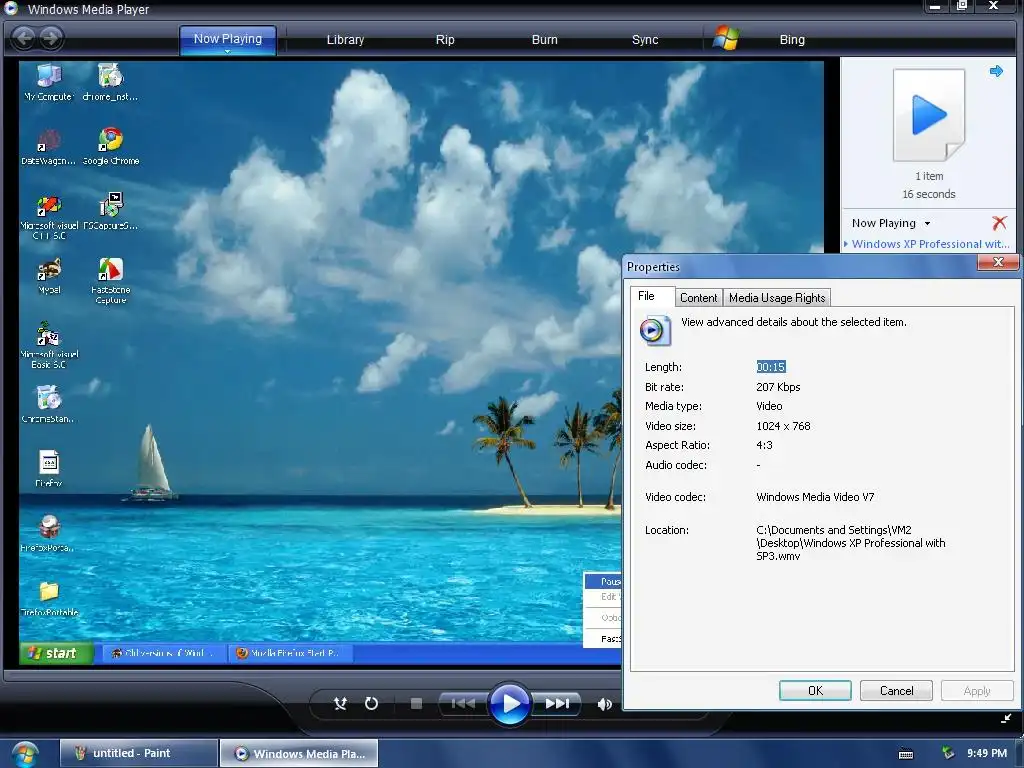Switch to the Content tab in Properties
This screenshot has height=768, width=1024.
click(x=698, y=298)
